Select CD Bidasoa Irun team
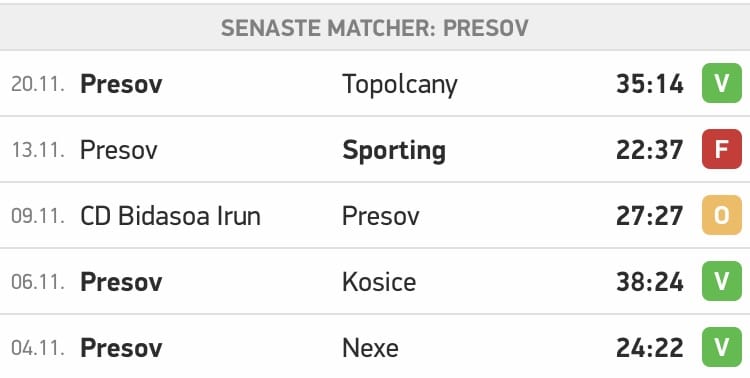The image size is (750, 378). [170, 216]
